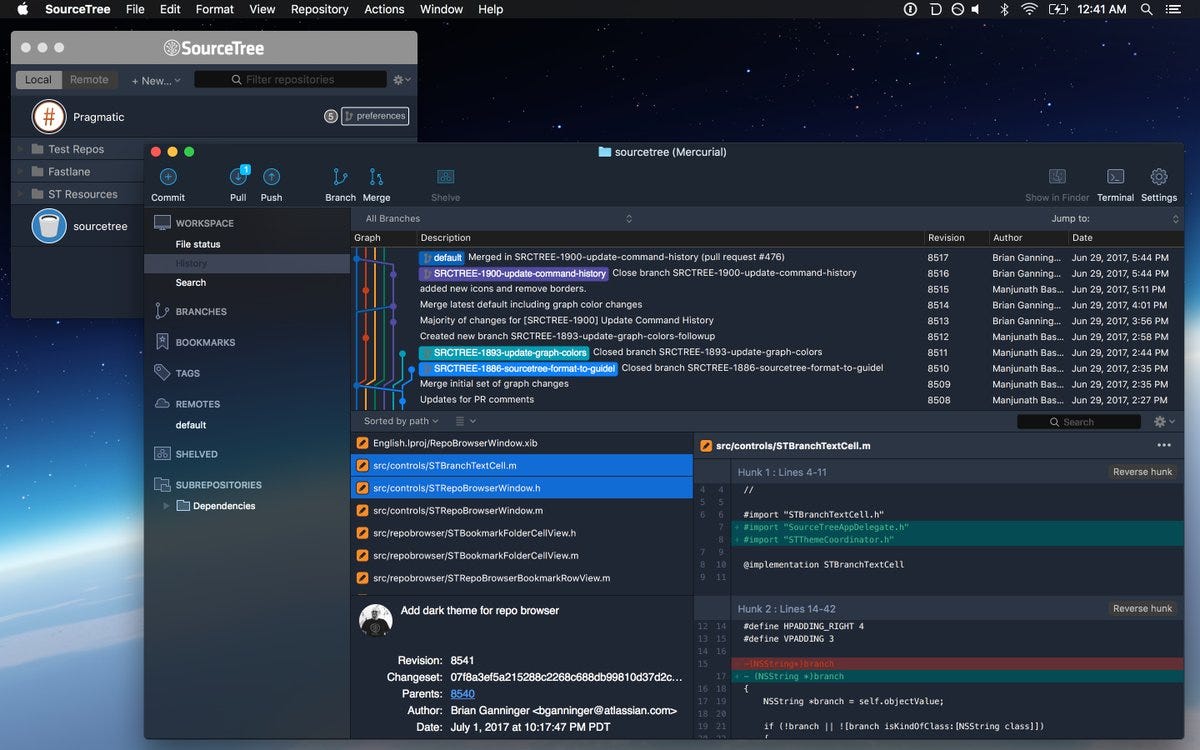
Task: Select file src/controls/STRepoBrowserWindow.m
Action: (x=460, y=511)
